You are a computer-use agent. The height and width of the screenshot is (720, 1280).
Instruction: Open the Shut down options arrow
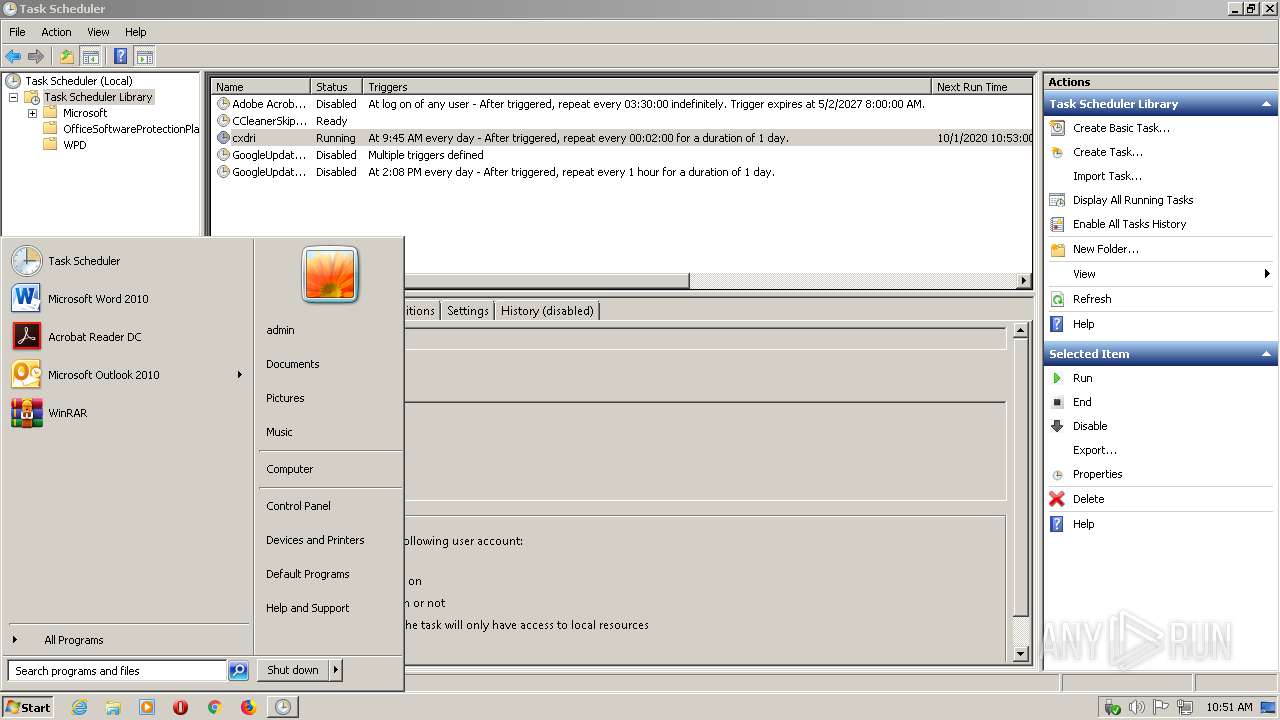click(336, 671)
